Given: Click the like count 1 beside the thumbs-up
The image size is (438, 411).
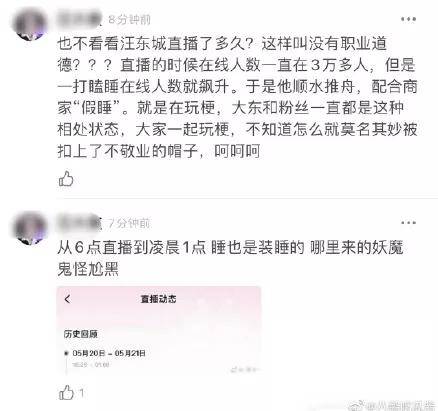Looking at the screenshot, I should (82, 393).
